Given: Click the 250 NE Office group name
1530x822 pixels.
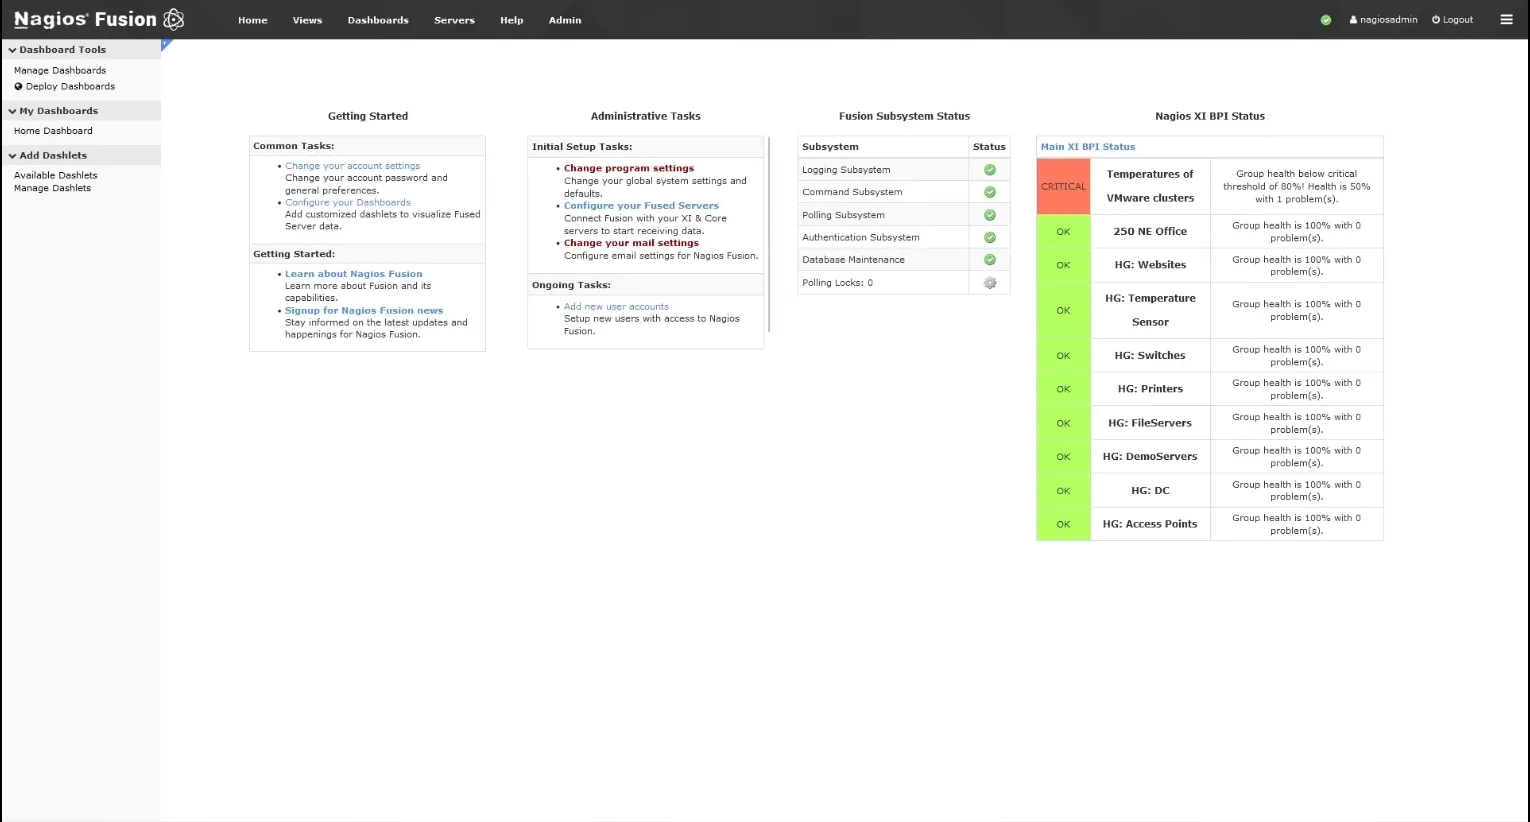Looking at the screenshot, I should coord(1150,232).
